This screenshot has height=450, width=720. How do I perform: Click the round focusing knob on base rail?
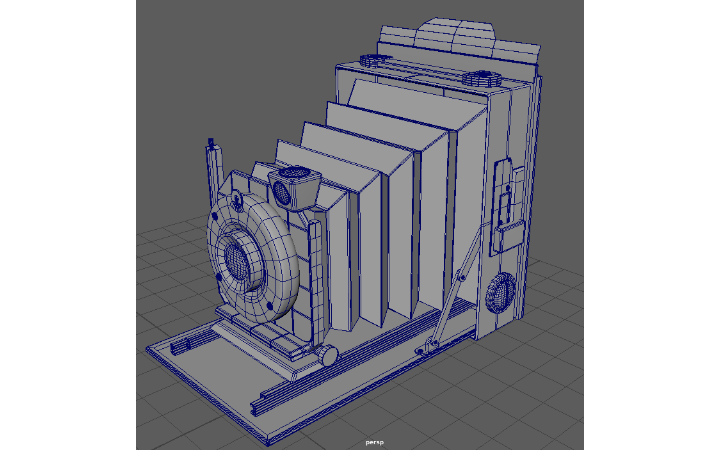coord(328,355)
